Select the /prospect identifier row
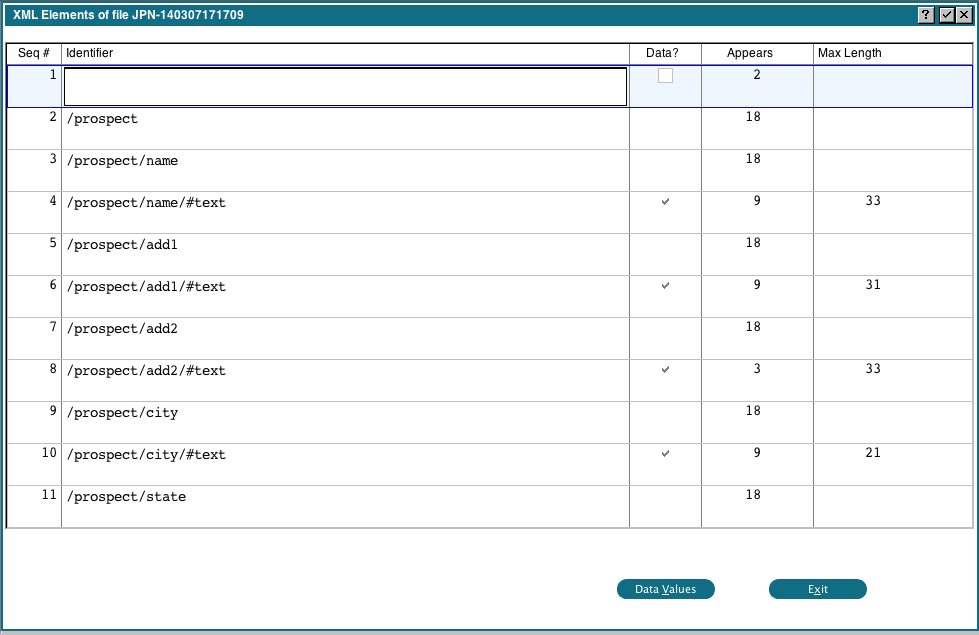 [345, 119]
